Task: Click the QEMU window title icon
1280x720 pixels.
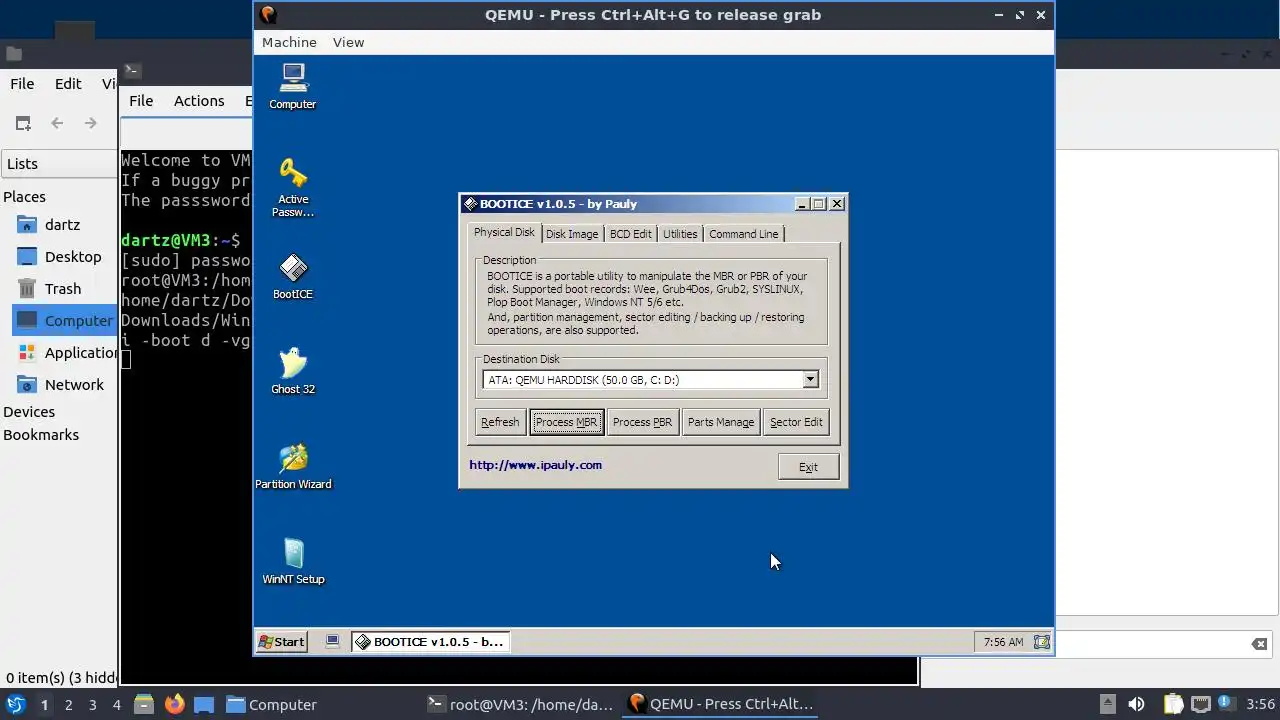Action: (267, 14)
